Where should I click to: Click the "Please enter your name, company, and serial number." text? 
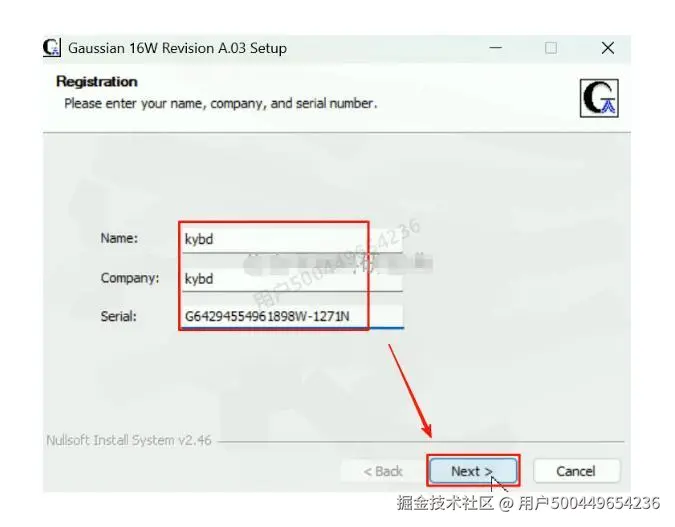pos(221,104)
